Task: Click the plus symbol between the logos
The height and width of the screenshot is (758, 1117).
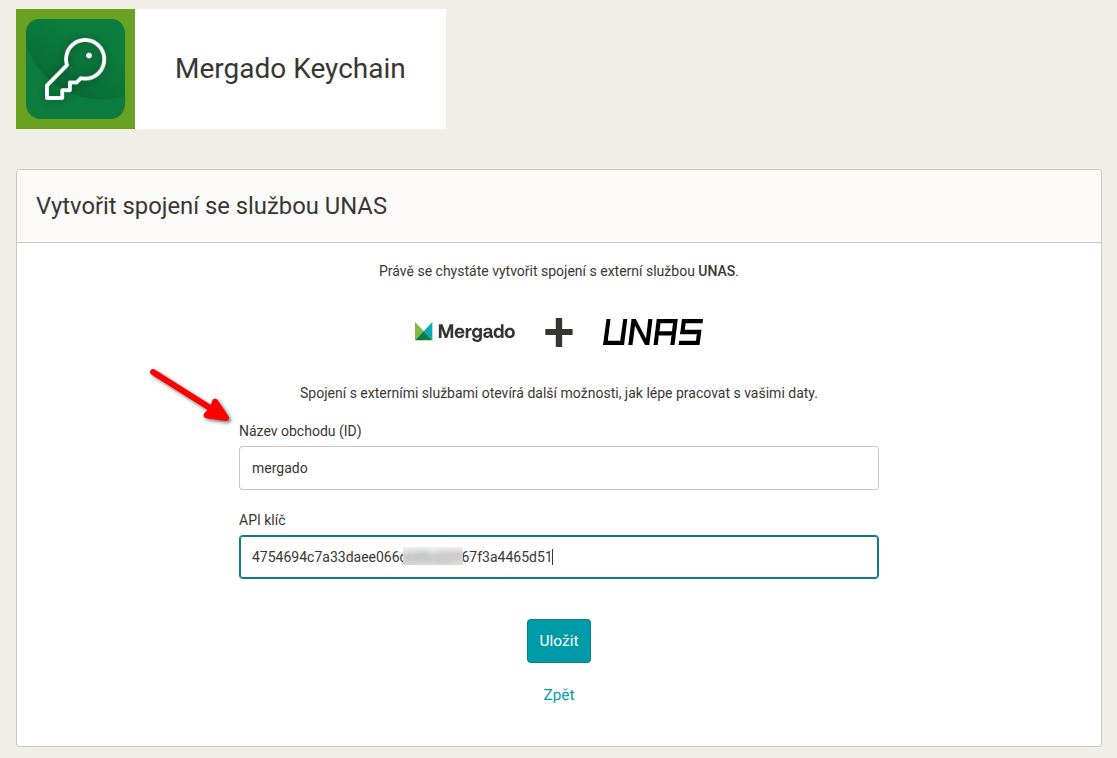Action: coord(557,333)
